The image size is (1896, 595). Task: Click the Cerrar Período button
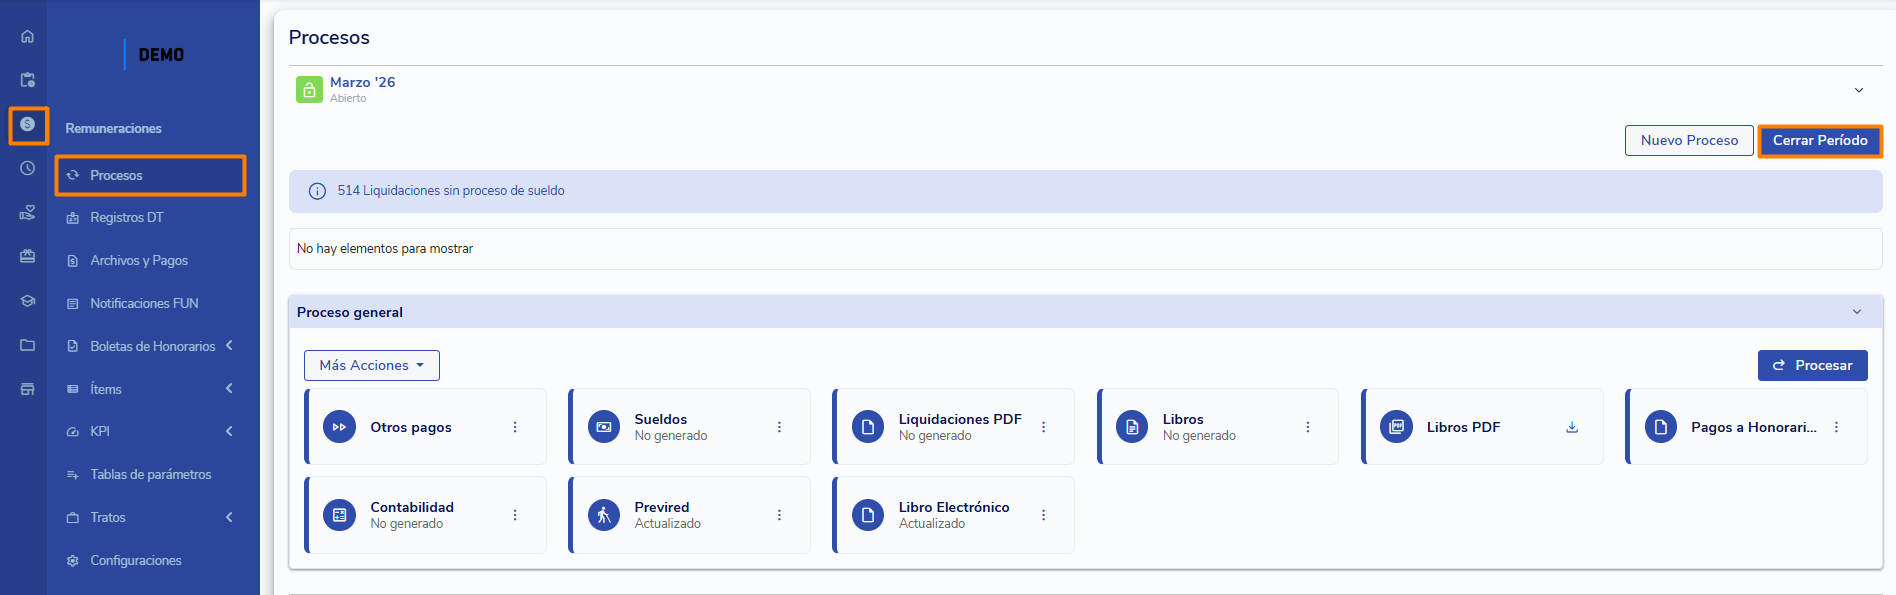(x=1820, y=141)
